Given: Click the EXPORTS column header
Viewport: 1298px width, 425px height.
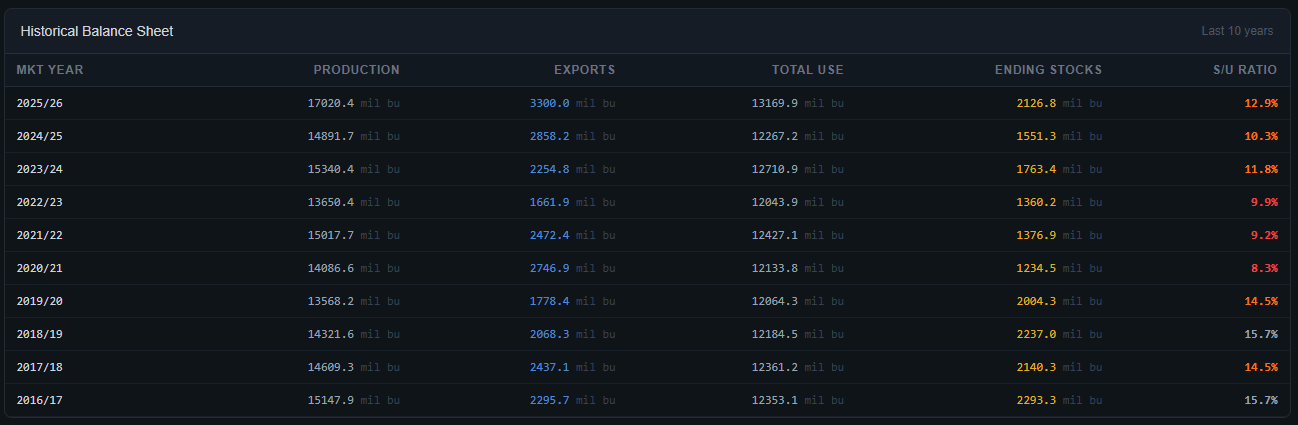Looking at the screenshot, I should click(584, 70).
